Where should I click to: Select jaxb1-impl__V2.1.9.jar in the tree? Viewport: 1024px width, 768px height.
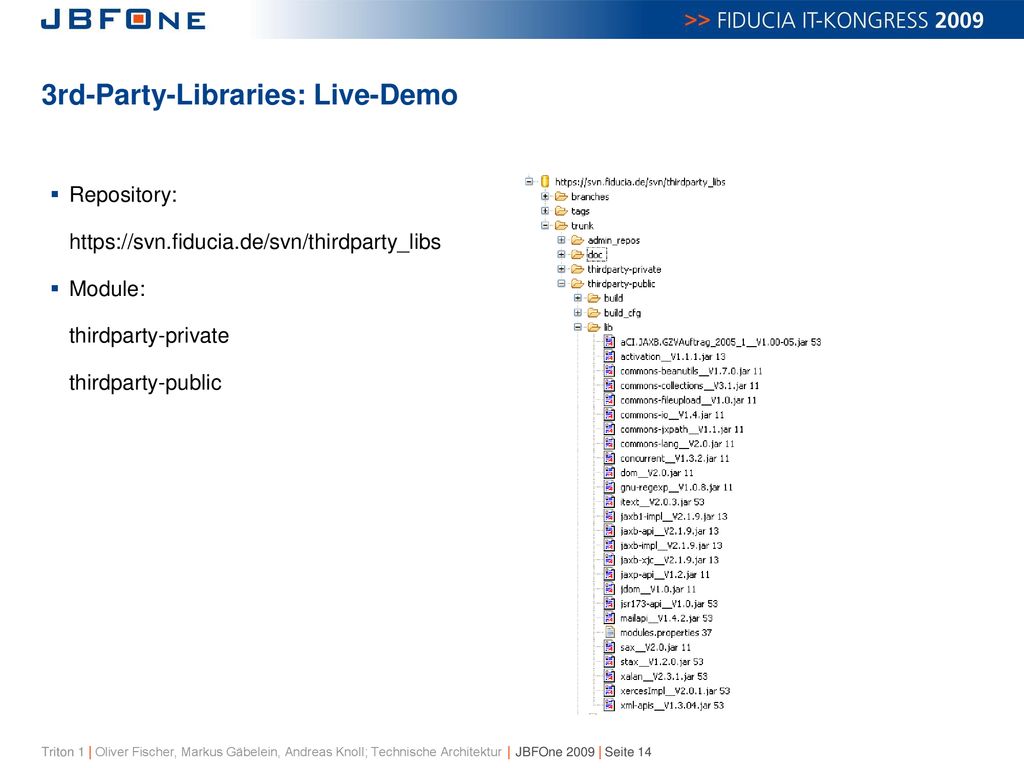pyautogui.click(x=673, y=517)
